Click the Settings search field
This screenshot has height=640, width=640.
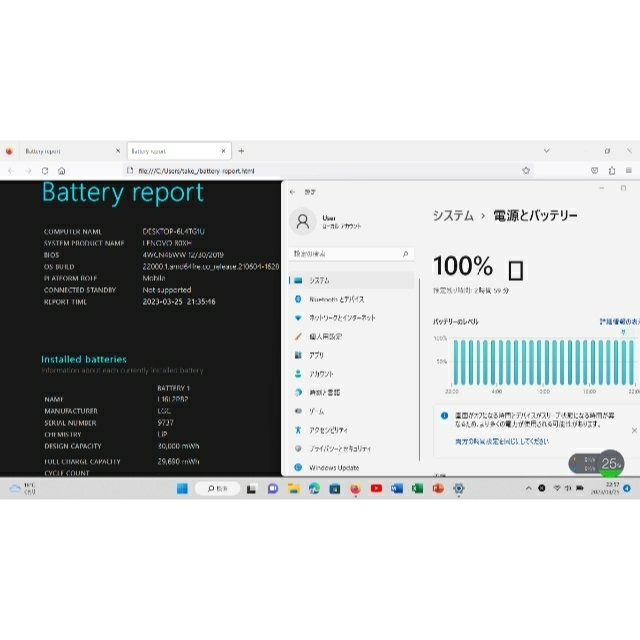(351, 254)
